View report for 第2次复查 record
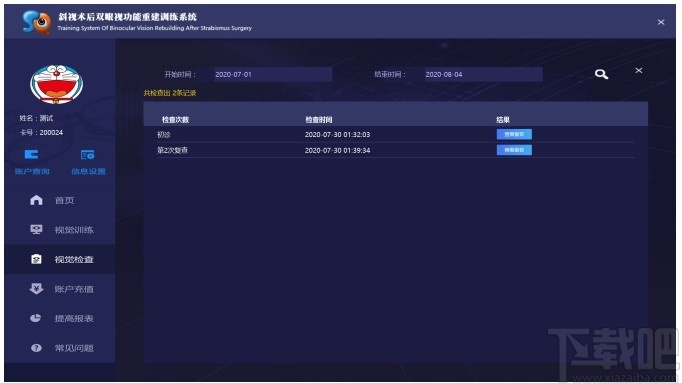This screenshot has height=383, width=682. tap(514, 150)
